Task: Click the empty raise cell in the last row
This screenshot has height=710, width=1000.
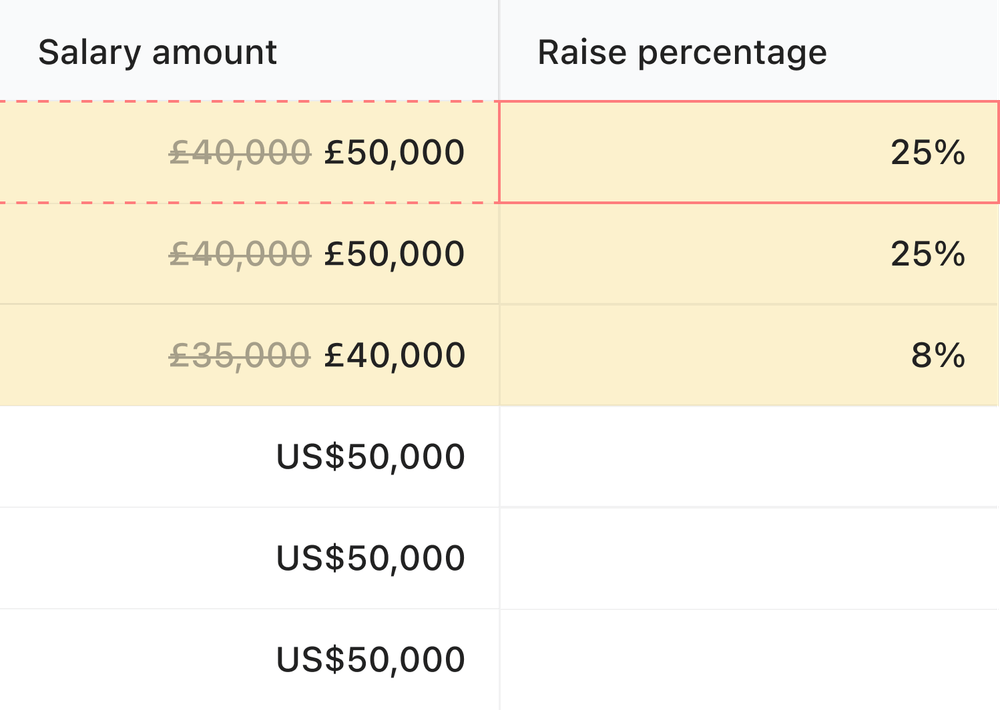Action: pos(750,659)
